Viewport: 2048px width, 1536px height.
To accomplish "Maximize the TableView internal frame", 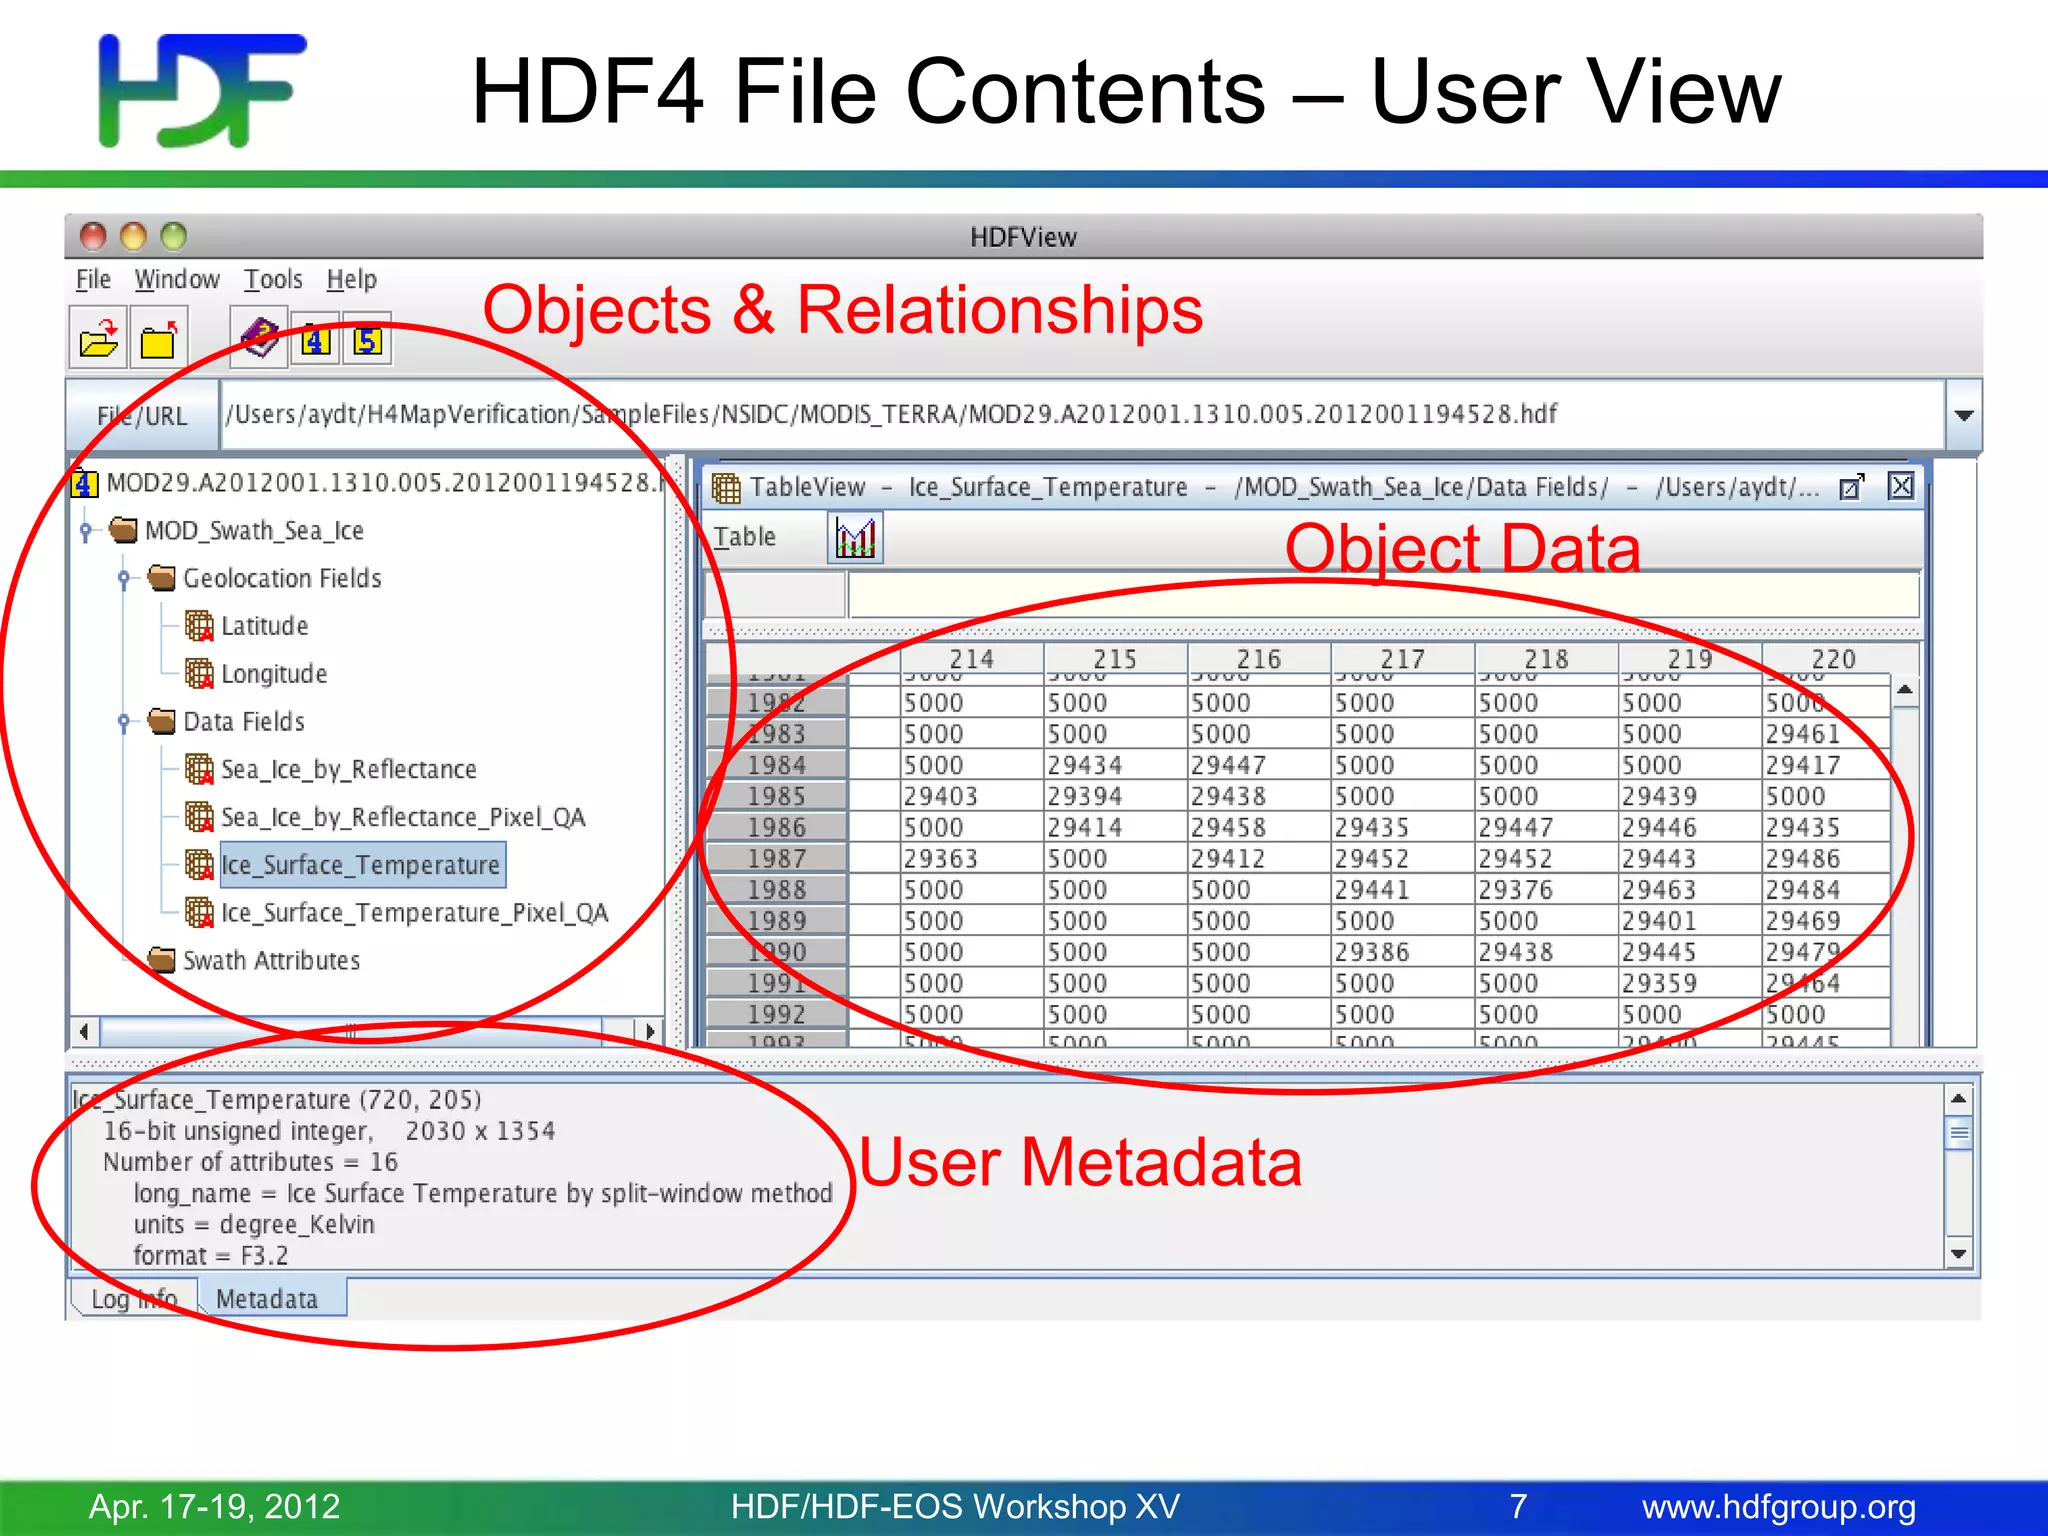I will tap(1851, 487).
